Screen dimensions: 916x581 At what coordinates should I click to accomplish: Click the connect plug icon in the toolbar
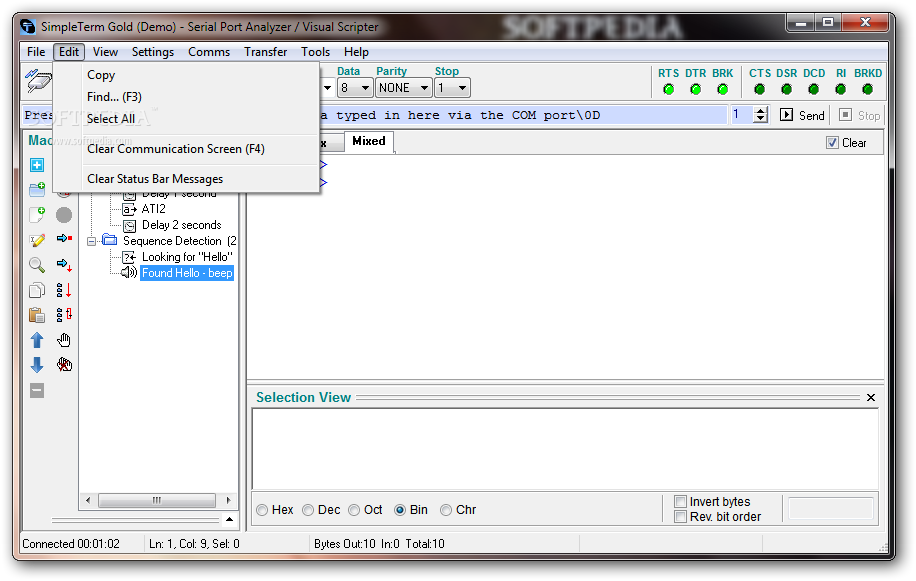(x=37, y=79)
